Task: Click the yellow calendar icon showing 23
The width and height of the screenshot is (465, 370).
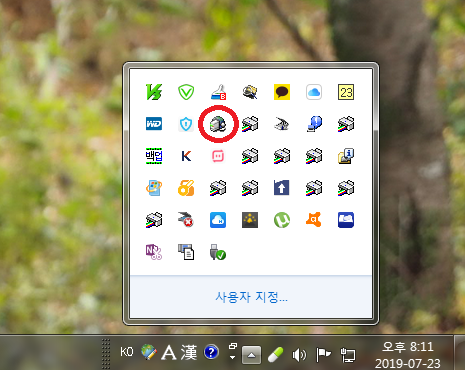Action: [346, 92]
